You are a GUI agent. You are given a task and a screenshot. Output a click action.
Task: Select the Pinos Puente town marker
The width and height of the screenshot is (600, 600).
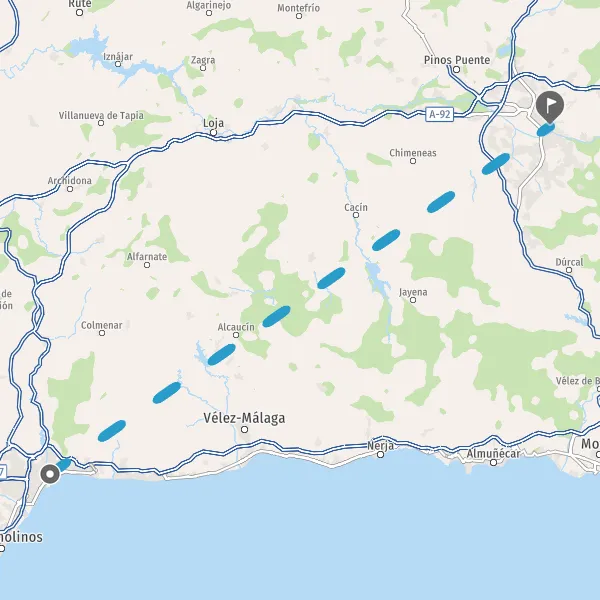coord(456,70)
